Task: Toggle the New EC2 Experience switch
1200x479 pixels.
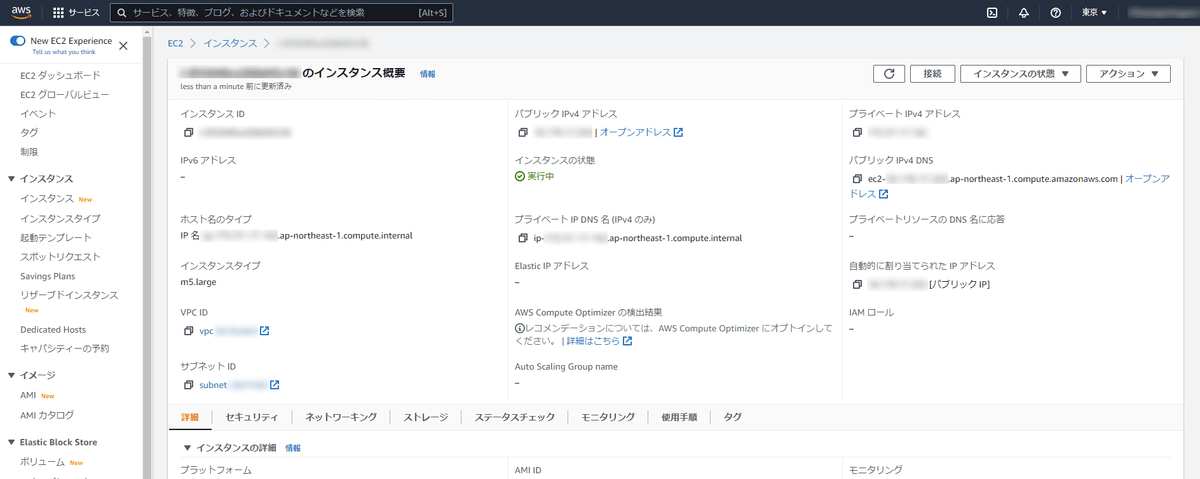Action: 17,42
